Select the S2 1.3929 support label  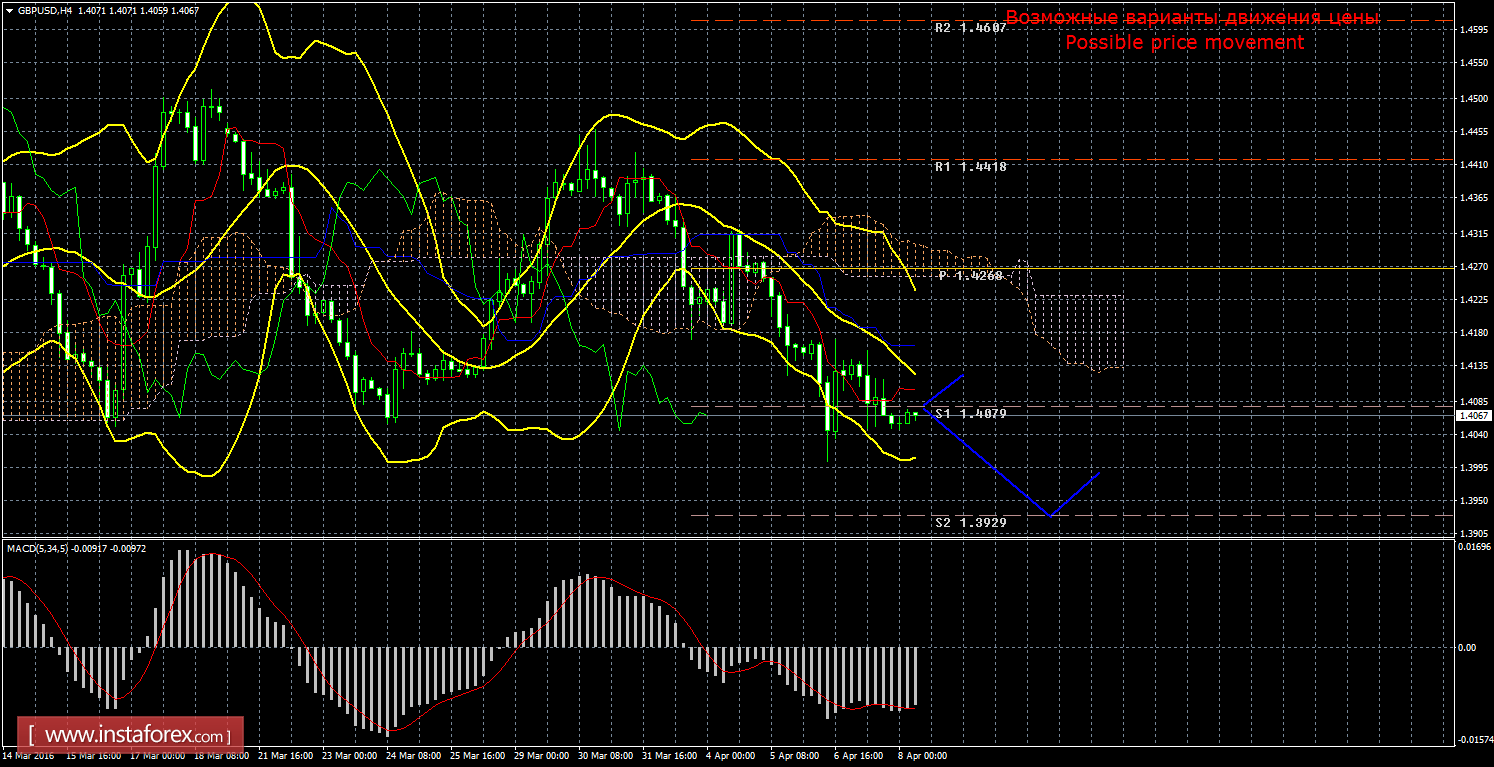coord(970,522)
